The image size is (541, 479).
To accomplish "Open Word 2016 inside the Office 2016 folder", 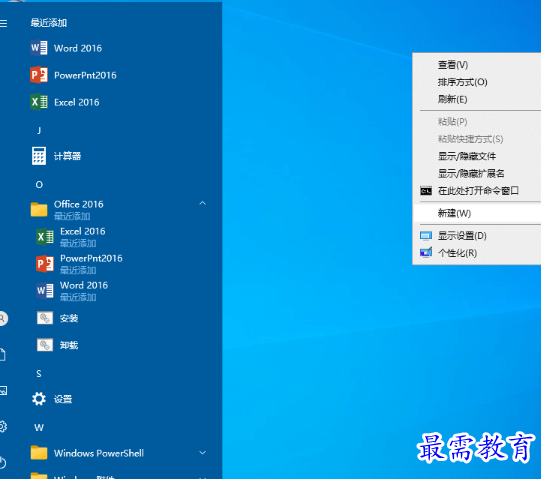I will 72,291.
